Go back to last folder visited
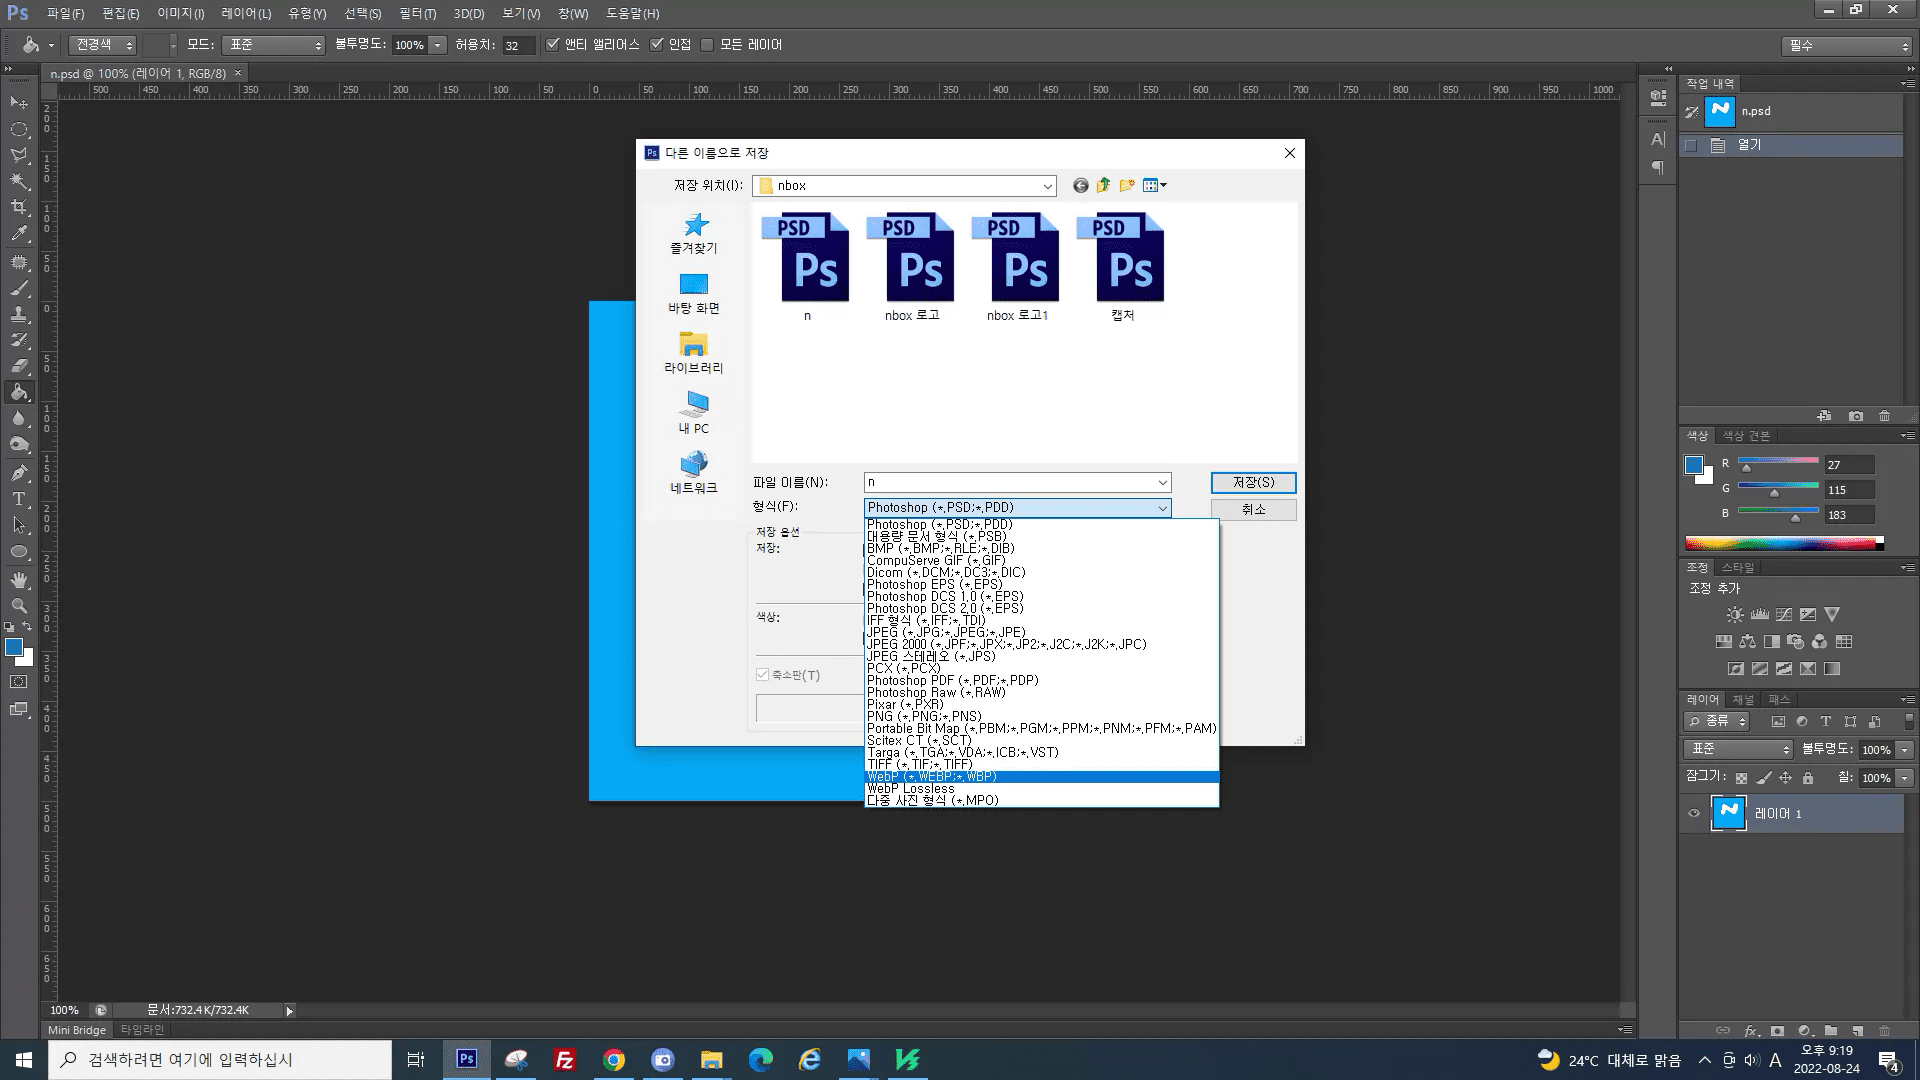Image resolution: width=1920 pixels, height=1080 pixels. pyautogui.click(x=1080, y=185)
